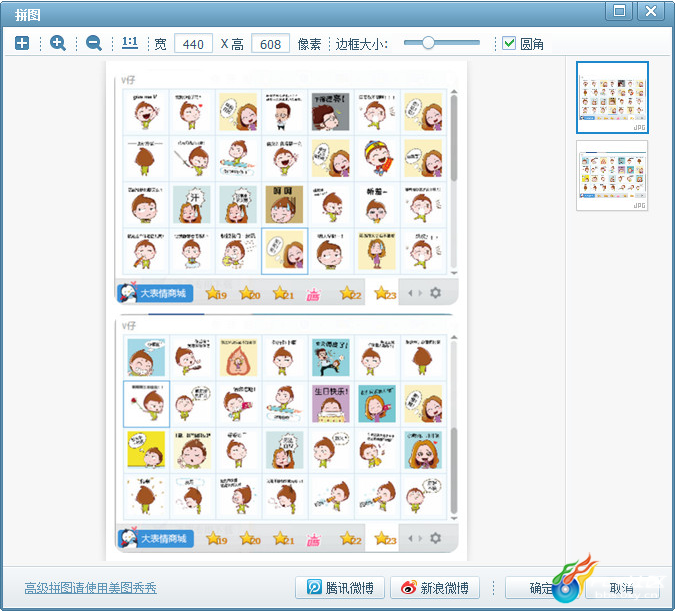Click the height field showing 608
The image size is (675, 611).
270,43
